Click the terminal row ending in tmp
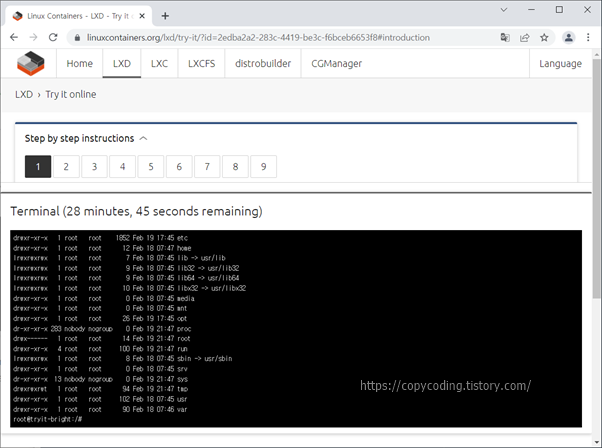Screen dimensions: 602x448 tap(100, 389)
